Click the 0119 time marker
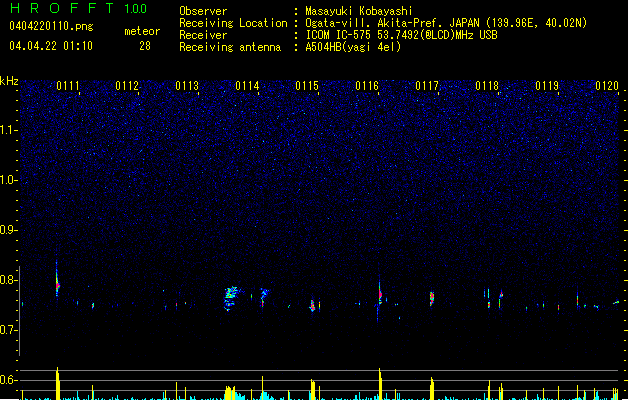The width and height of the screenshot is (629, 400). pos(547,86)
